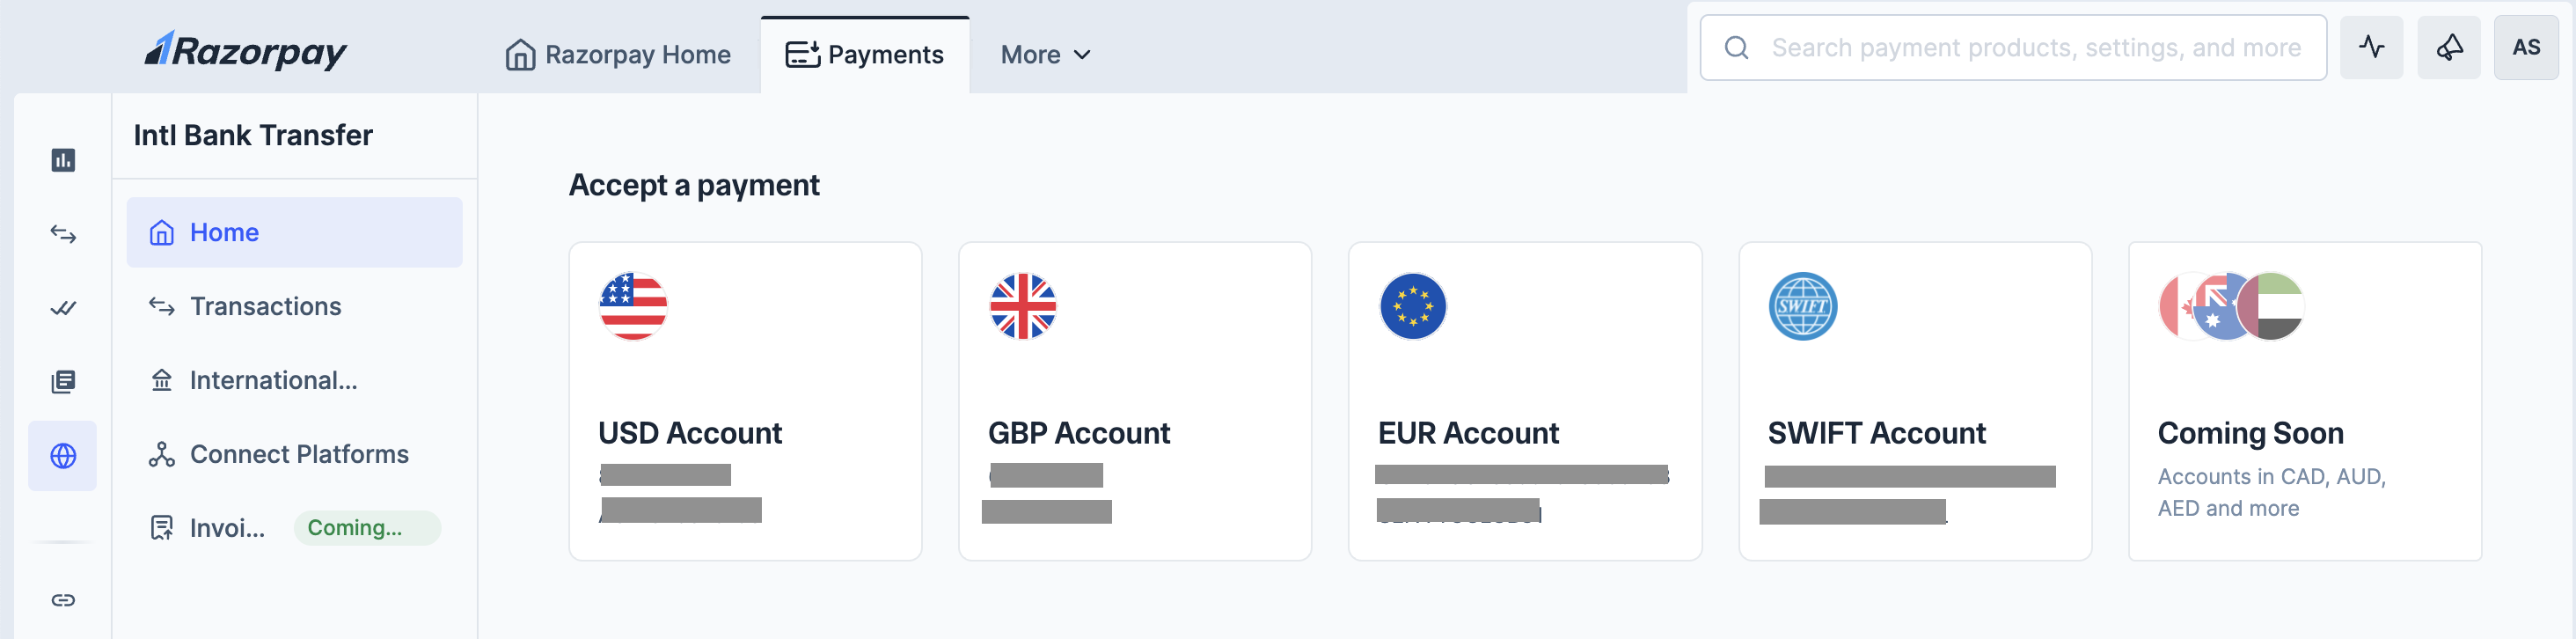Open the USD Account card
This screenshot has width=2576, height=639.
pyautogui.click(x=744, y=400)
